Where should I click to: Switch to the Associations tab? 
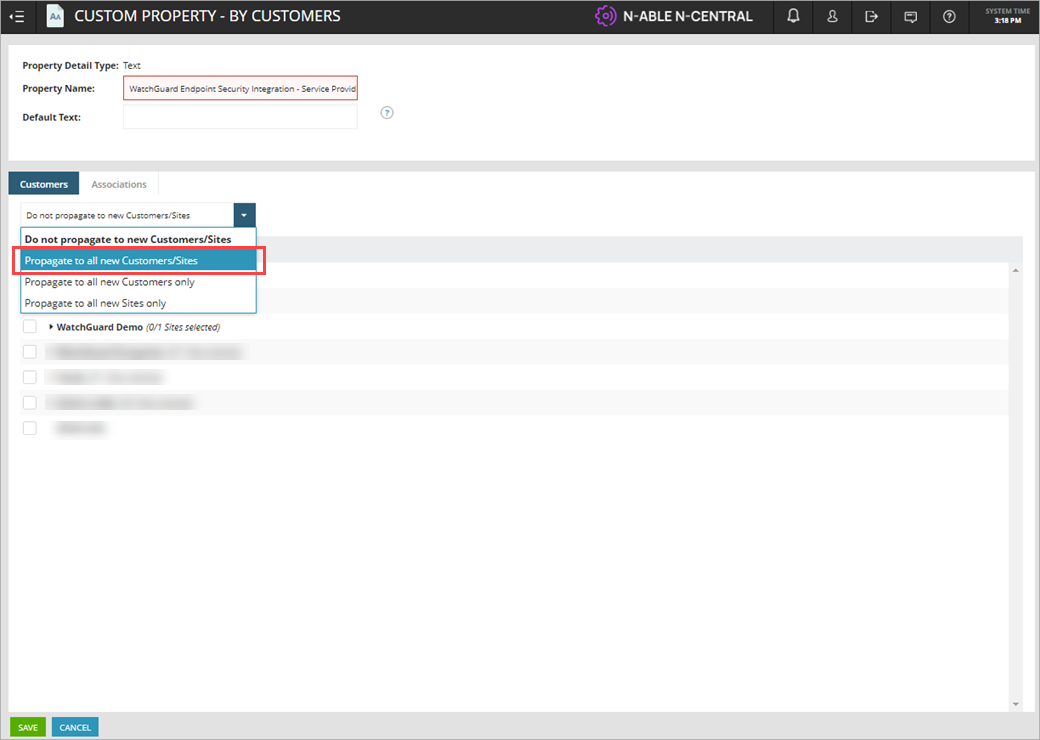point(118,184)
